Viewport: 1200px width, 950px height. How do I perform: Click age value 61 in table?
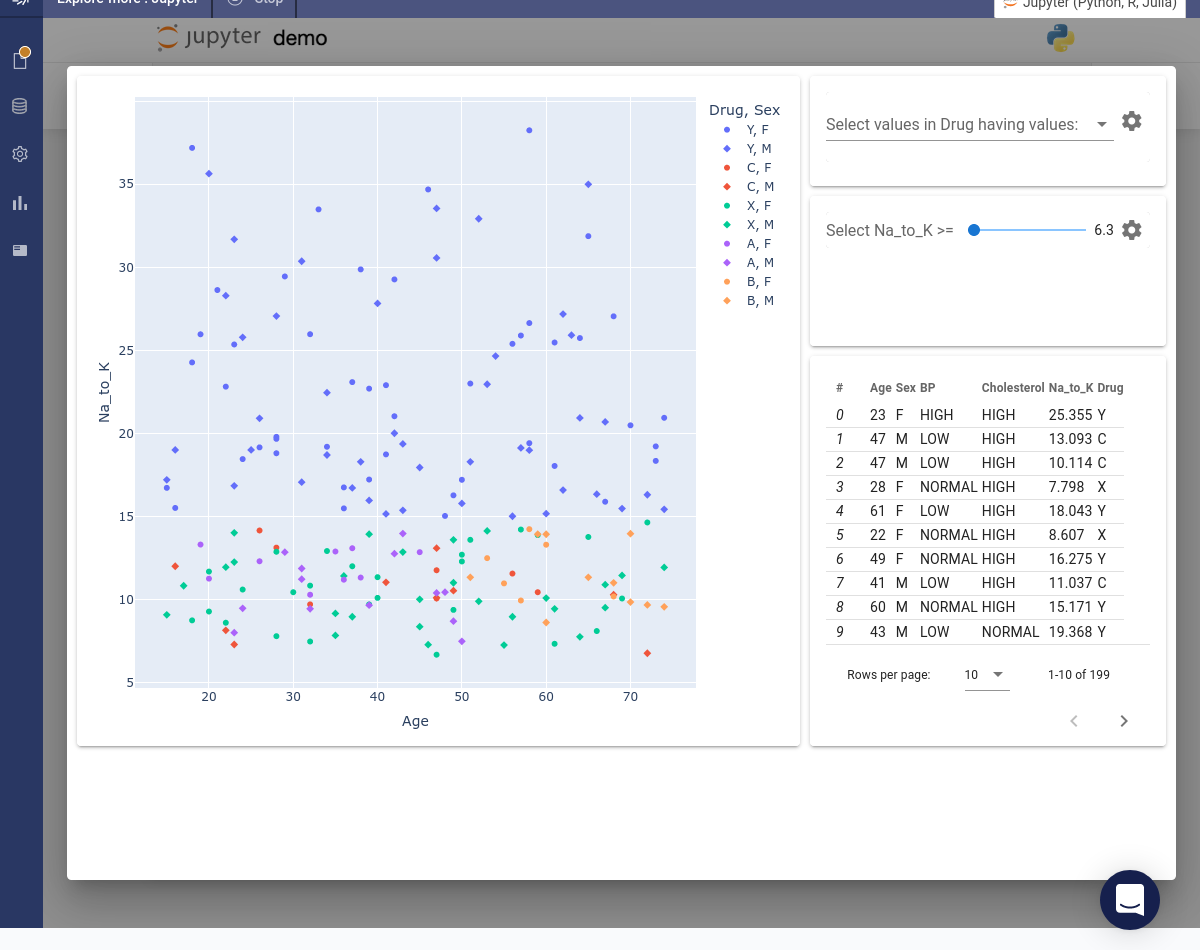(878, 511)
